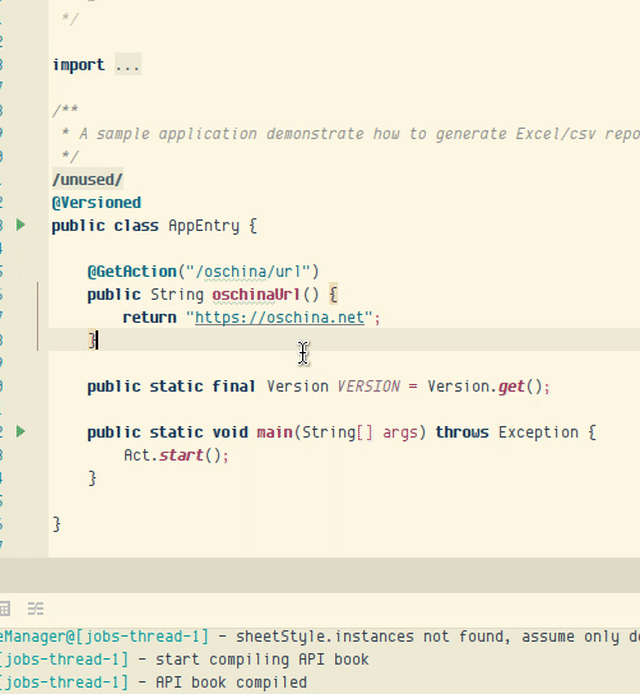
Task: Select the AppEntry class name
Action: point(204,226)
